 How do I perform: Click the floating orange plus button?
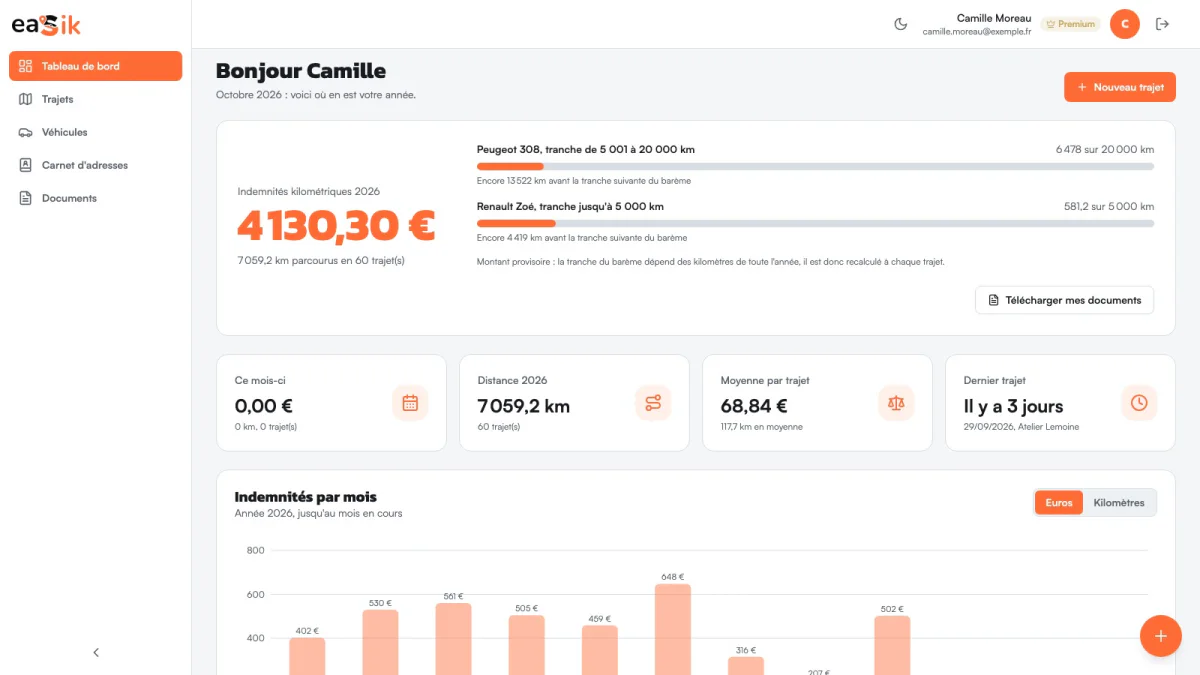(1161, 635)
